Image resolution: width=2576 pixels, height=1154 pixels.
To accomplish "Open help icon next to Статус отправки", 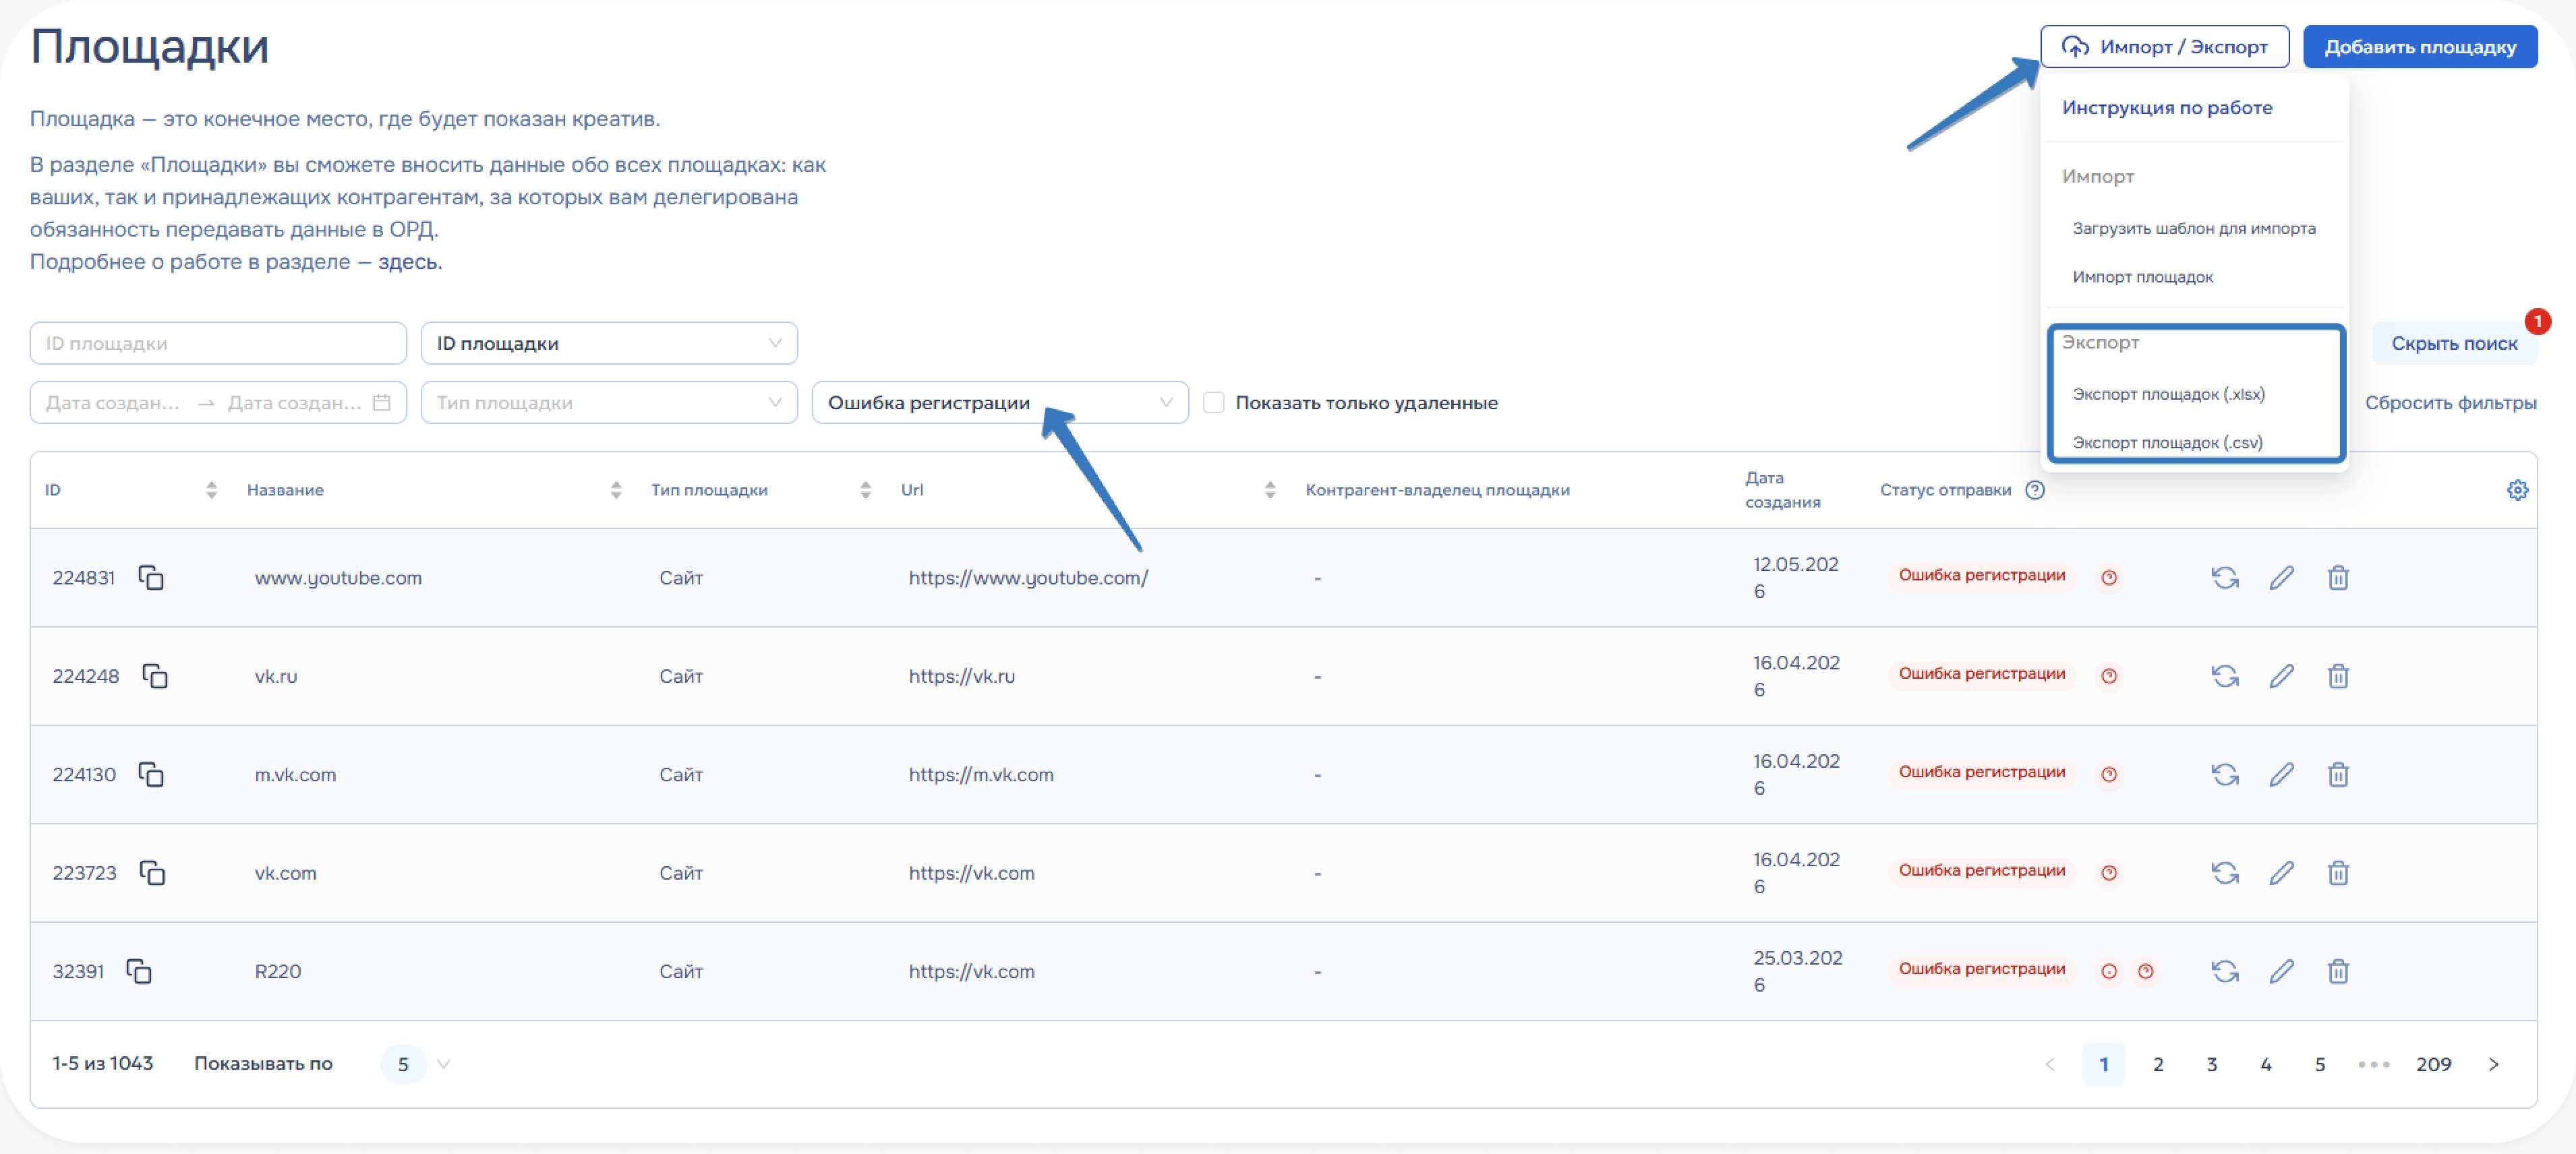I will click(2035, 490).
